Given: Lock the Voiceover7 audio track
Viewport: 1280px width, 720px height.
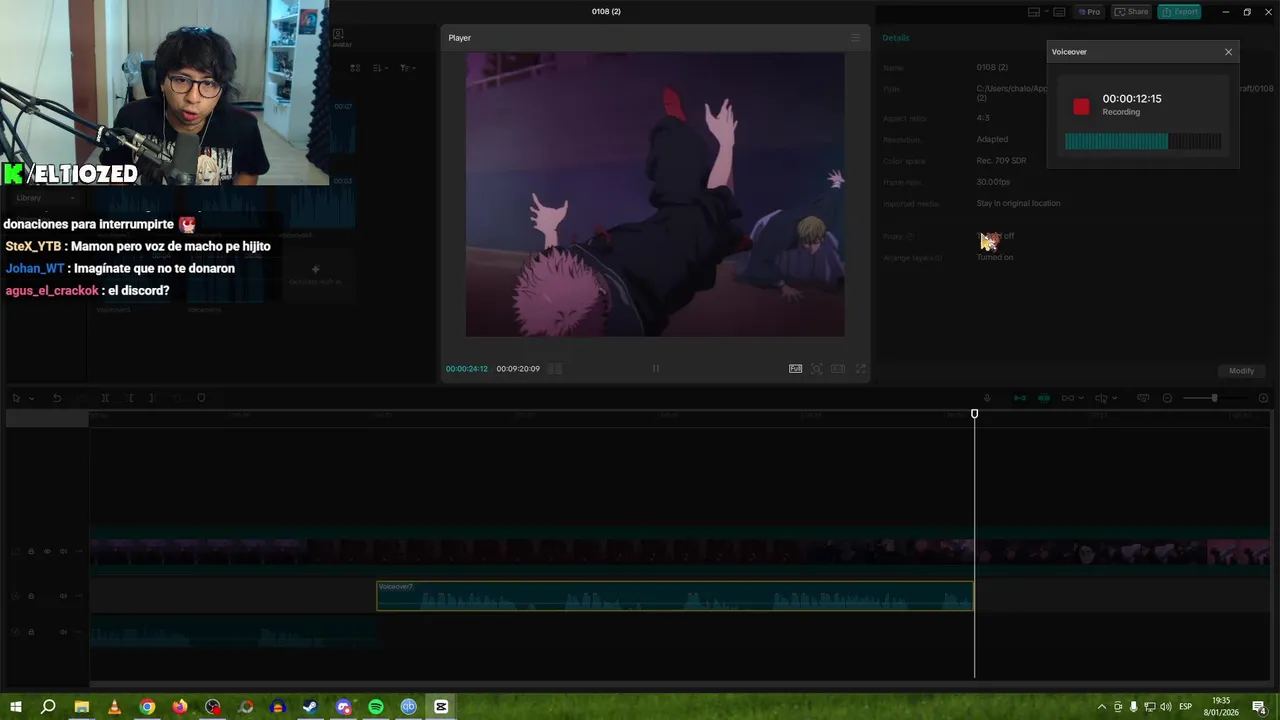Looking at the screenshot, I should point(31,596).
